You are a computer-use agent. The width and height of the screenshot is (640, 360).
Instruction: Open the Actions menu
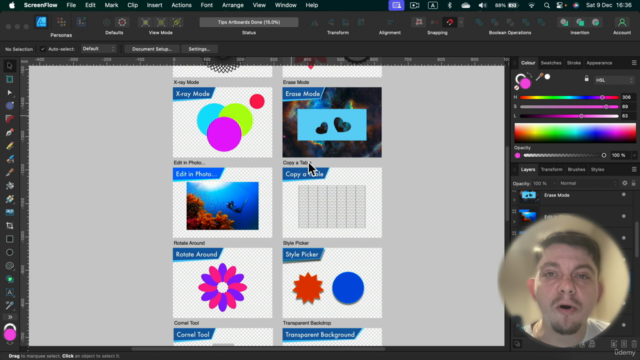181,5
